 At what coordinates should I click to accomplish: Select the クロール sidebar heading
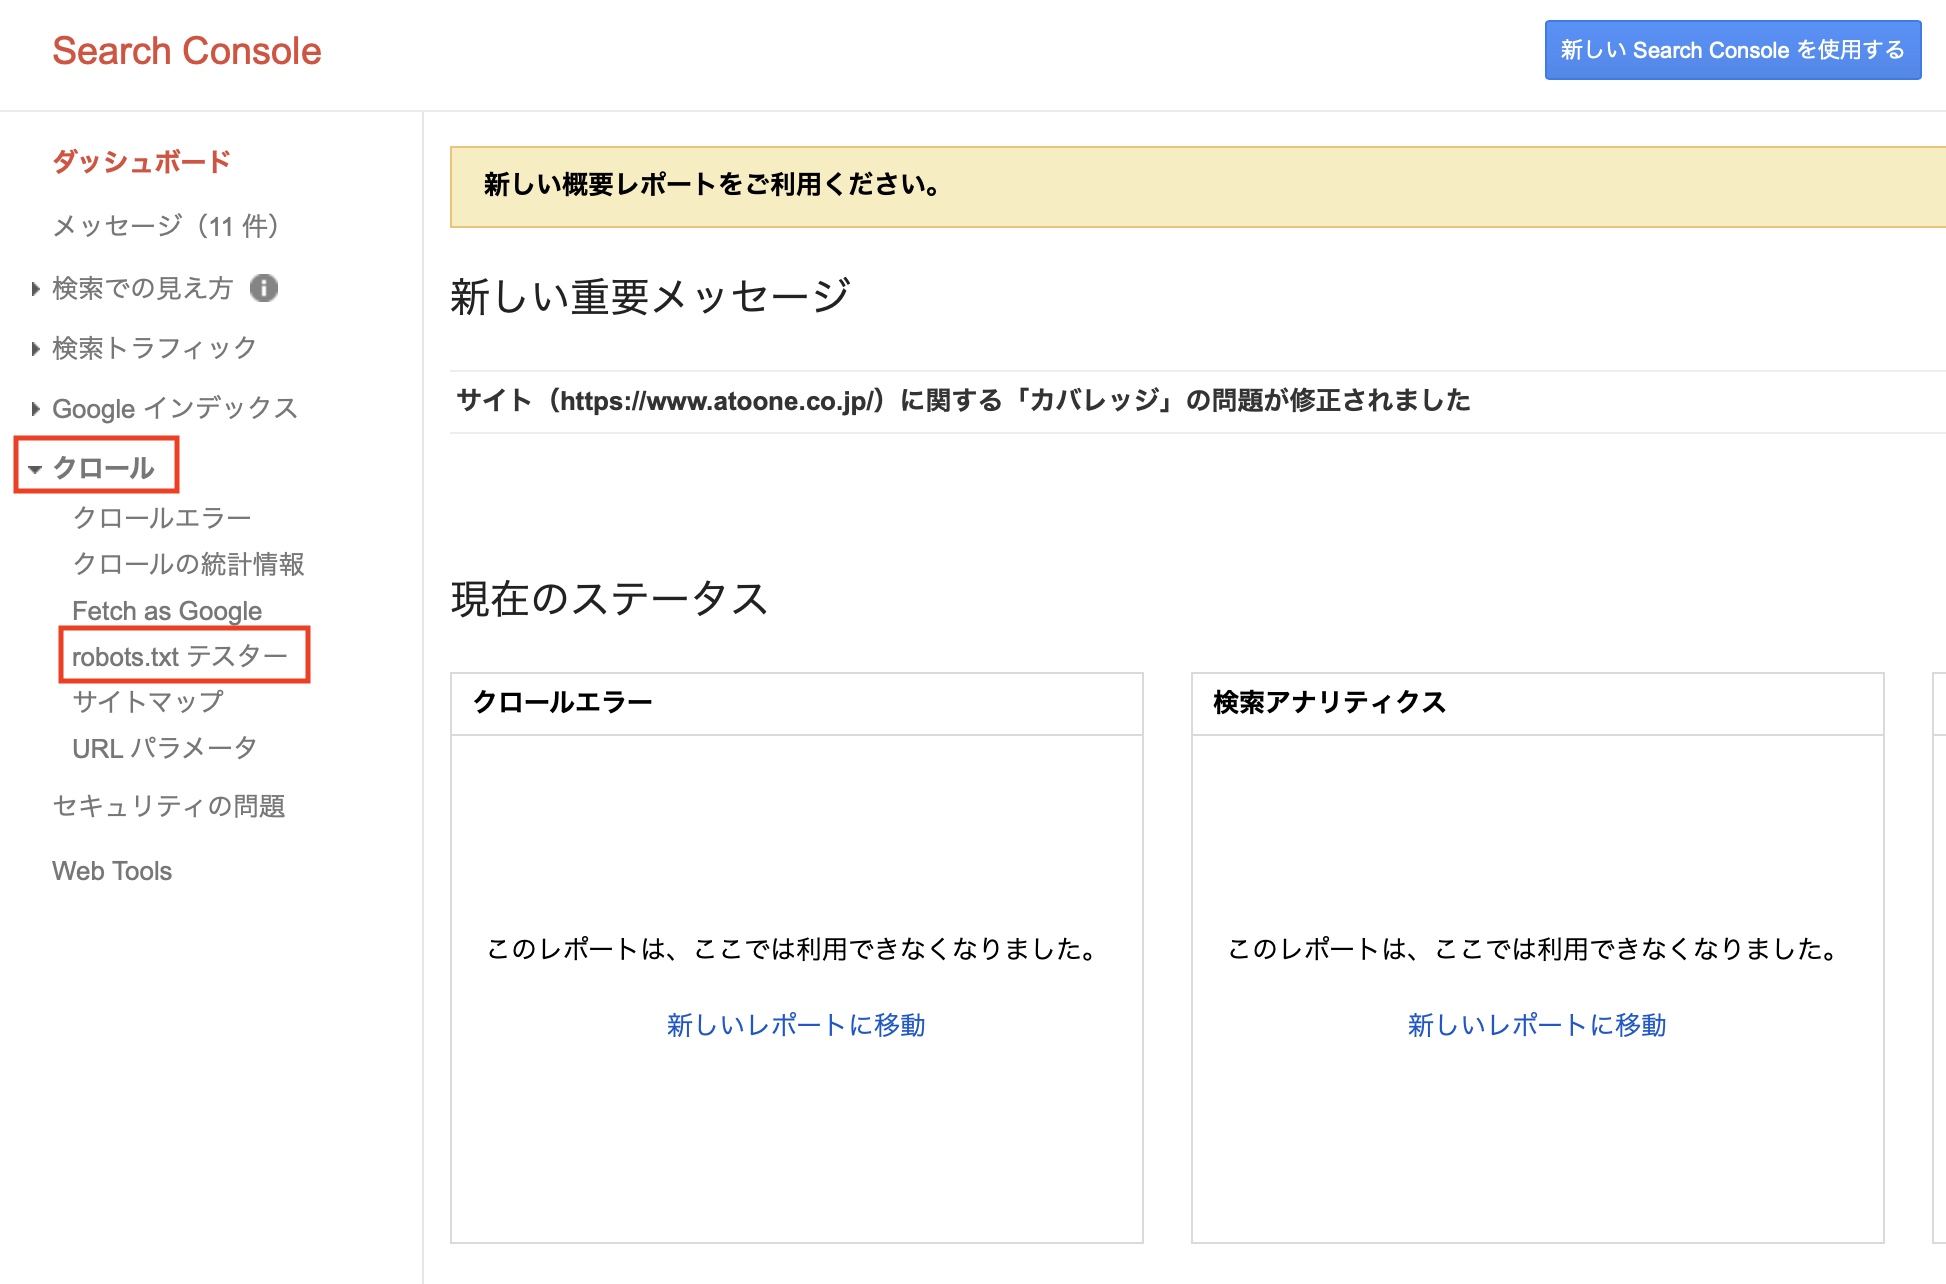pos(104,468)
